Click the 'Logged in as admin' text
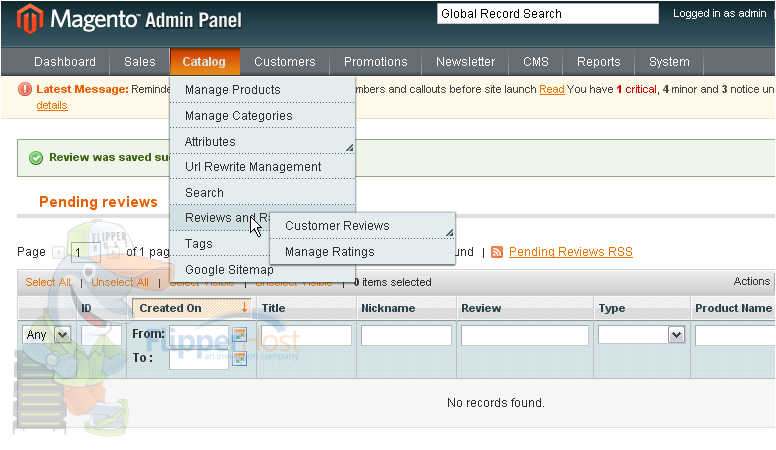 (x=720, y=13)
